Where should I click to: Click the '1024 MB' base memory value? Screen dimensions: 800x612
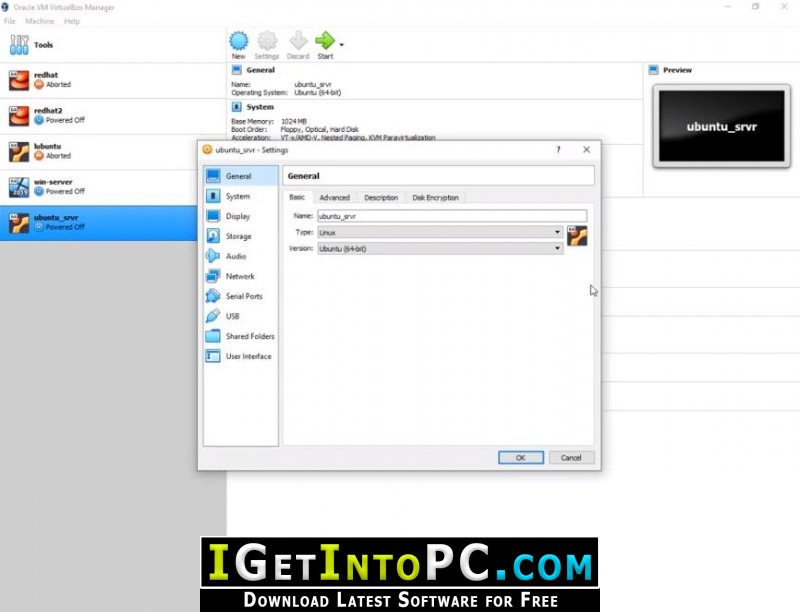(294, 121)
